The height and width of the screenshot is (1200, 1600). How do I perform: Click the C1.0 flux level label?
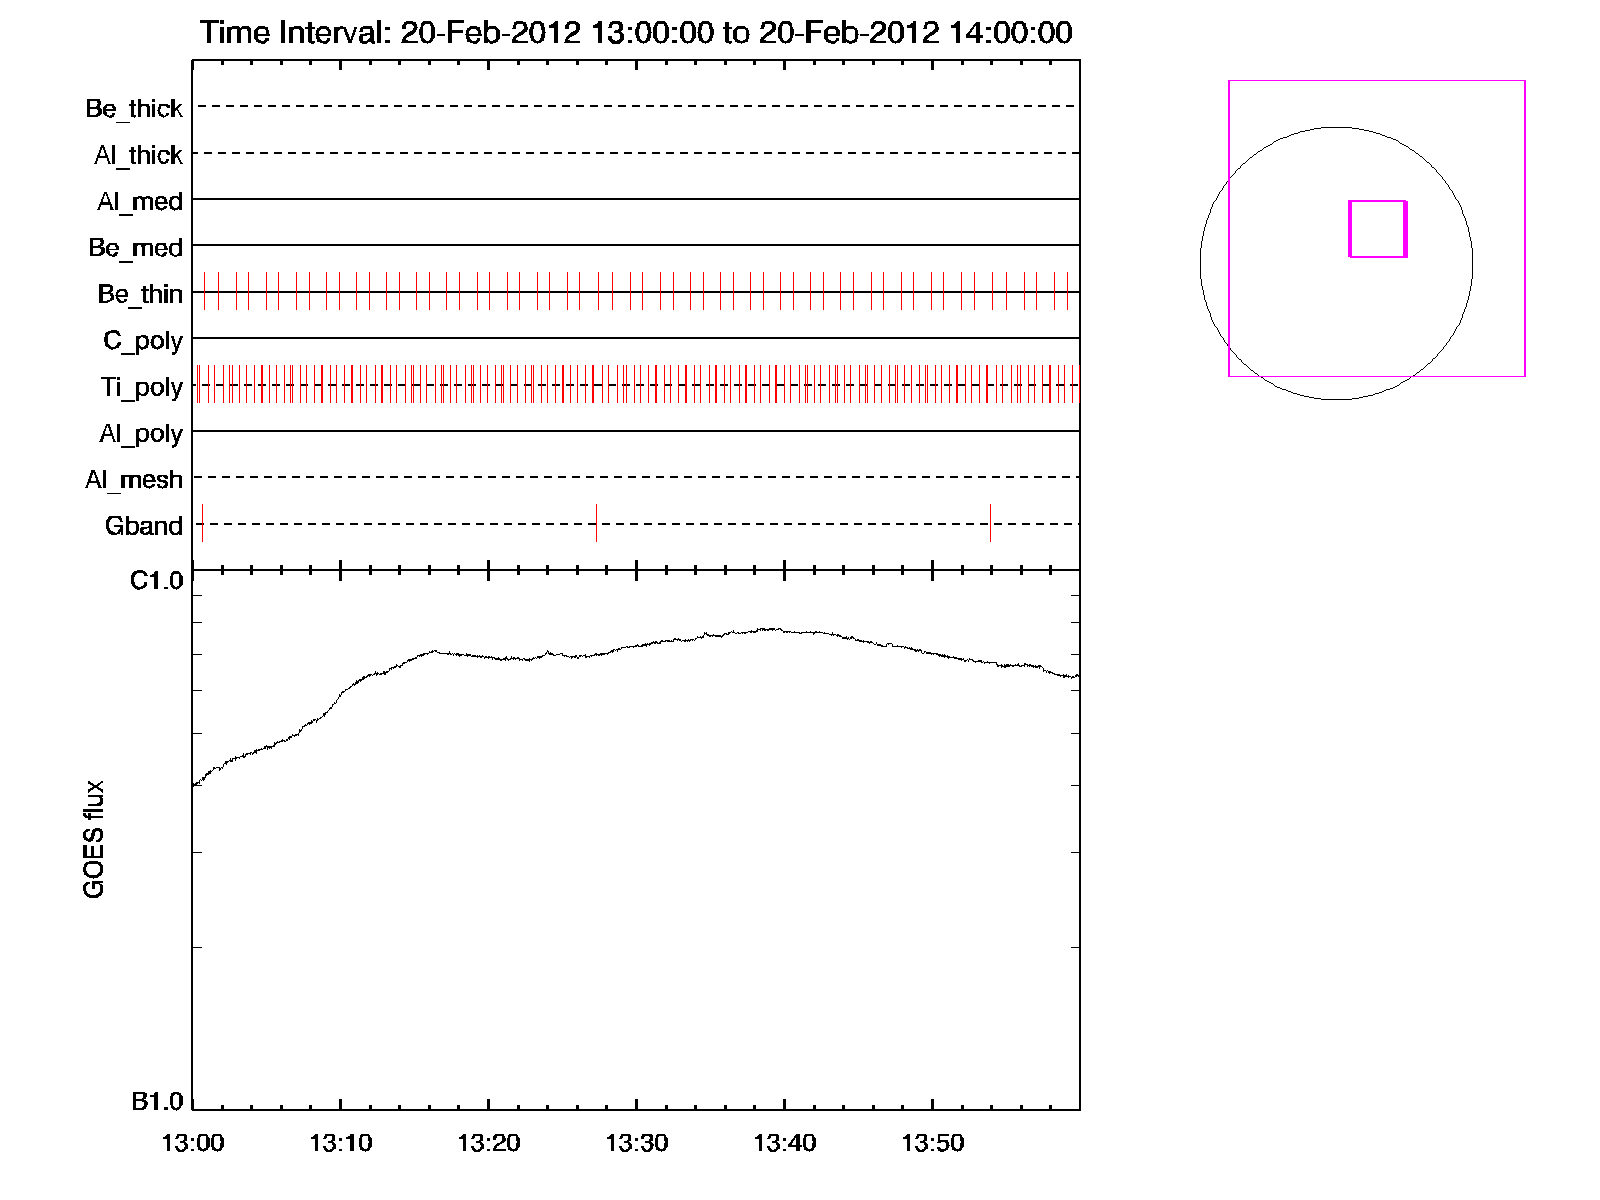pos(157,581)
